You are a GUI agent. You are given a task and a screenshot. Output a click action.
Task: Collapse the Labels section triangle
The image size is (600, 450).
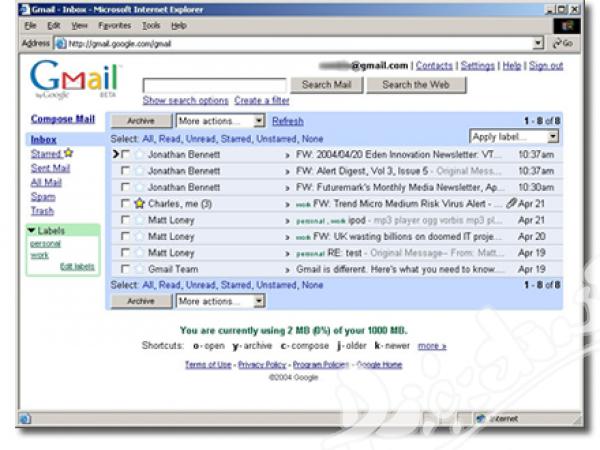(x=32, y=230)
